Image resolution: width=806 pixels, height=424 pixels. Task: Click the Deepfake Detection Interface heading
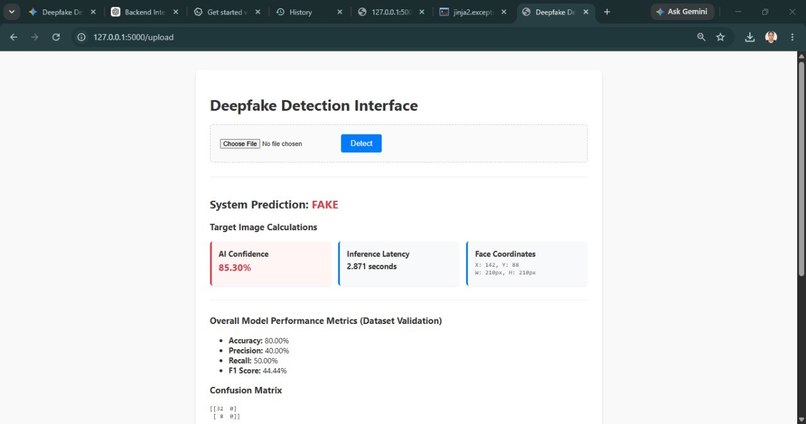[x=314, y=105]
